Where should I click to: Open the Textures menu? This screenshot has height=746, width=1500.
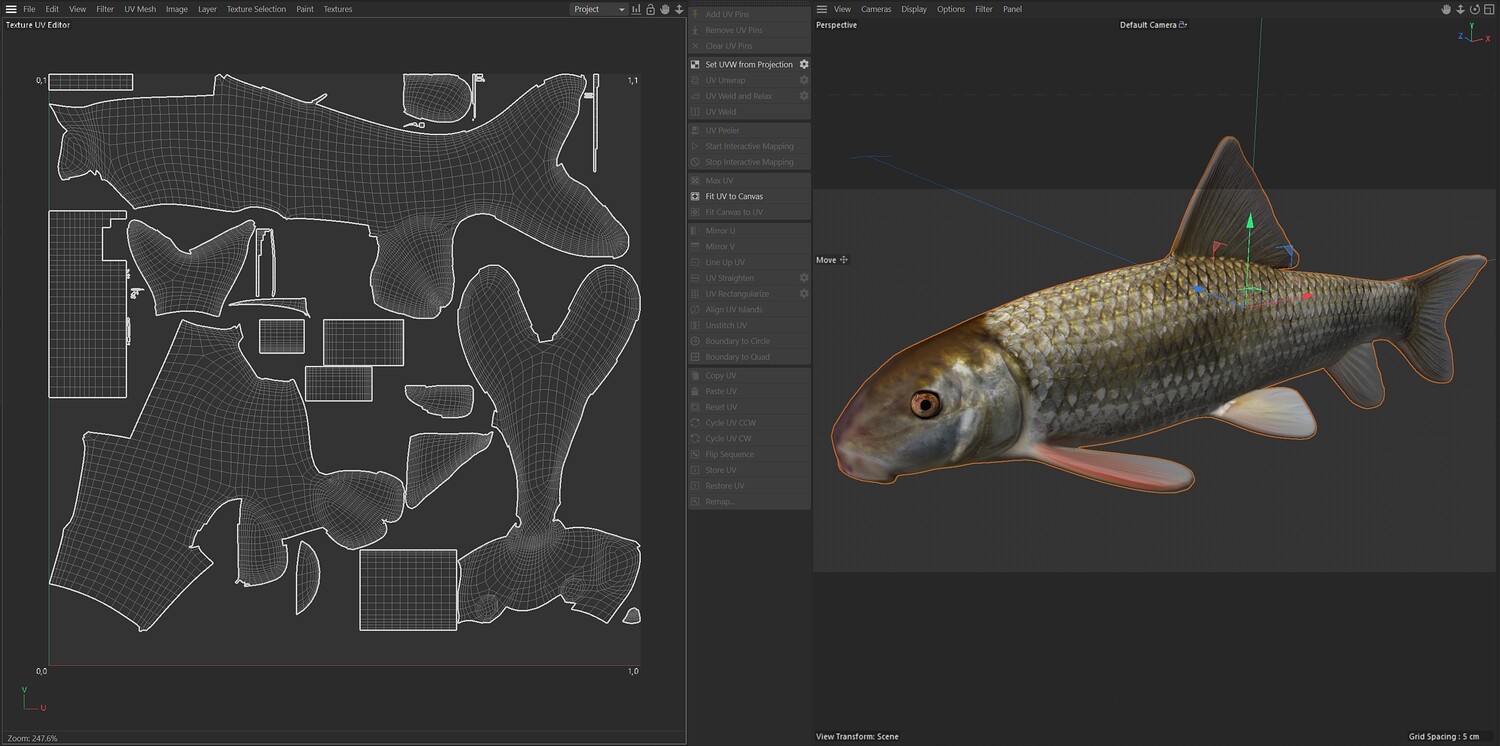[338, 9]
